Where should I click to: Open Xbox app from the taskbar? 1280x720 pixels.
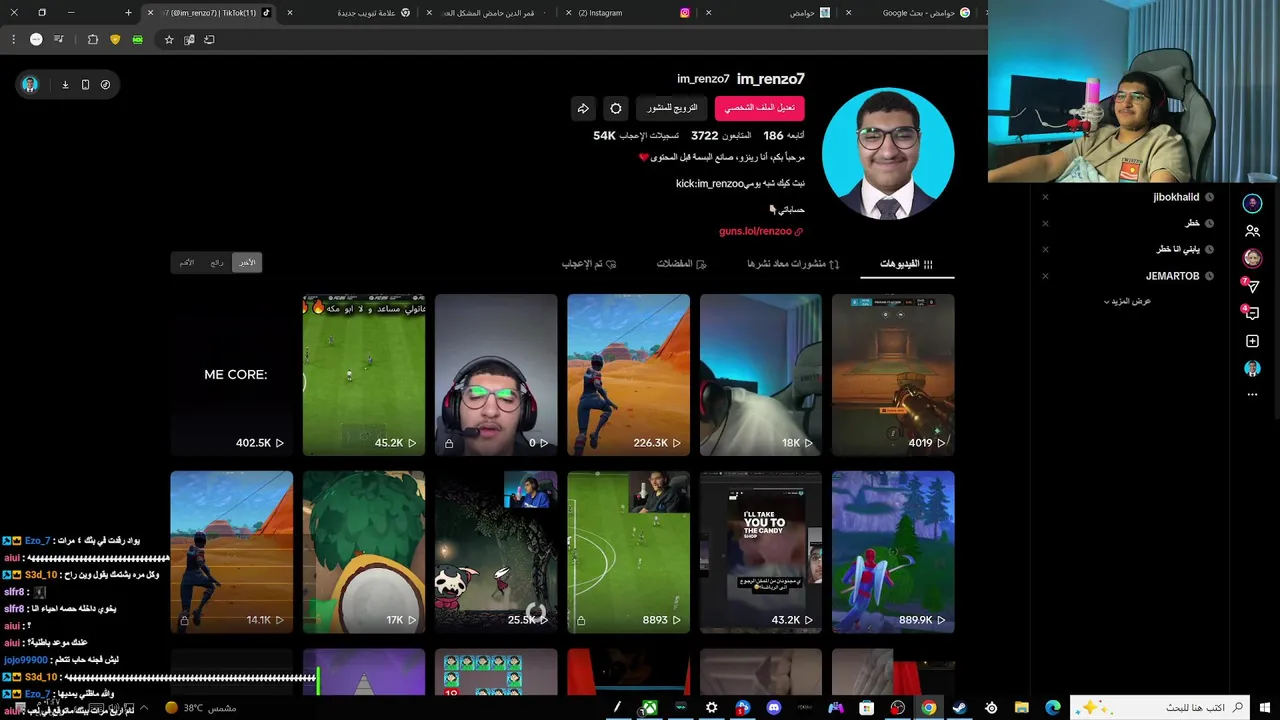click(x=649, y=708)
